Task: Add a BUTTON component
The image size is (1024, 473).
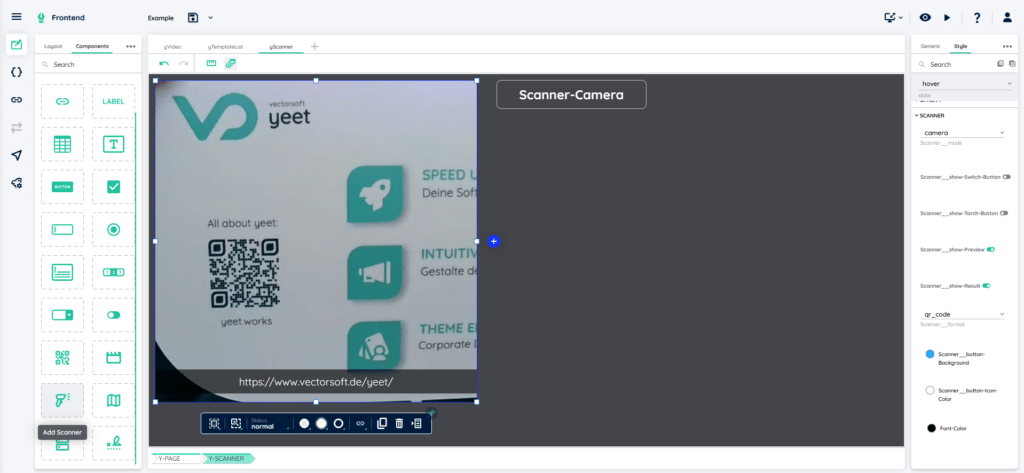Action: (x=62, y=187)
